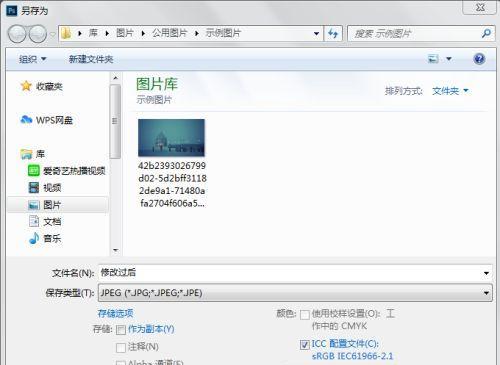This screenshot has width=500, height=365.
Task: Click the 搜索 示例图片 search field
Action: 414,33
